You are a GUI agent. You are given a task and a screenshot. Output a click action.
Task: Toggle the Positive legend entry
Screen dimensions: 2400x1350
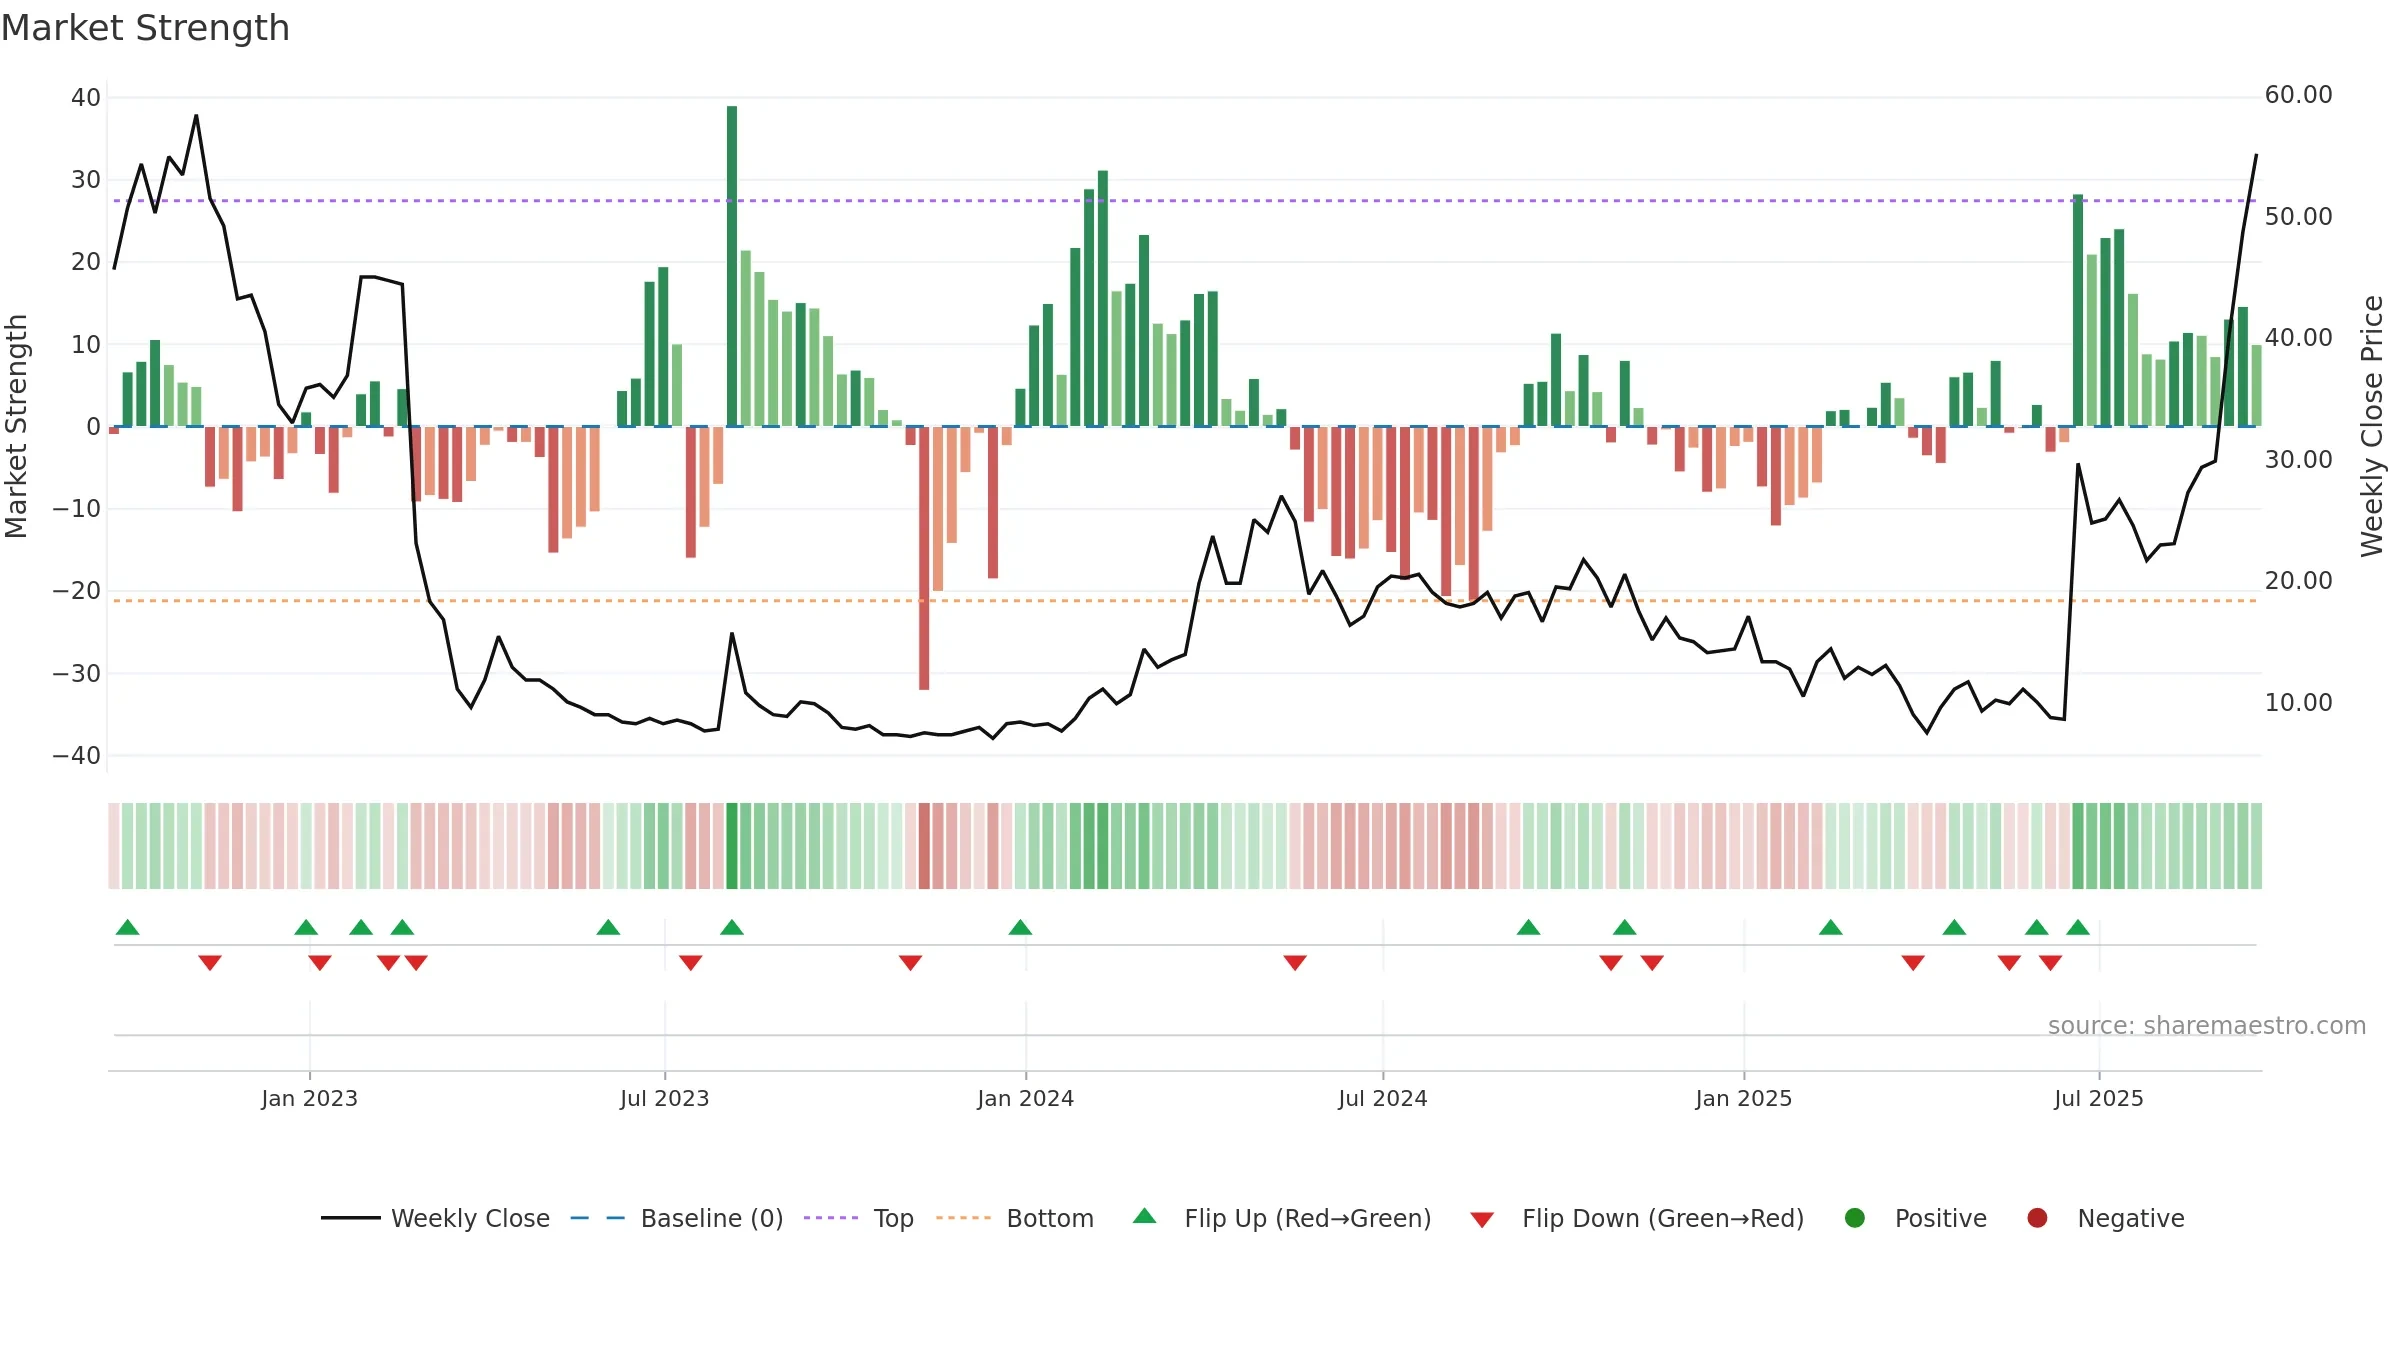1915,1218
